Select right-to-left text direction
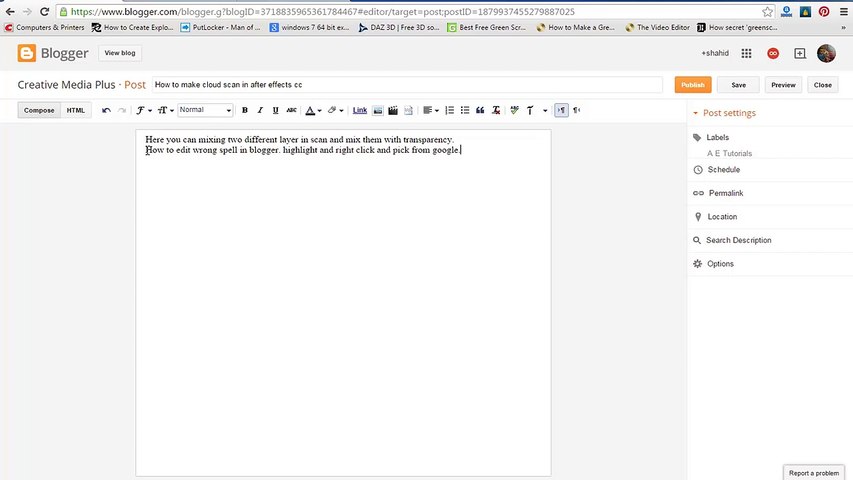The width and height of the screenshot is (853, 480). pyautogui.click(x=577, y=110)
